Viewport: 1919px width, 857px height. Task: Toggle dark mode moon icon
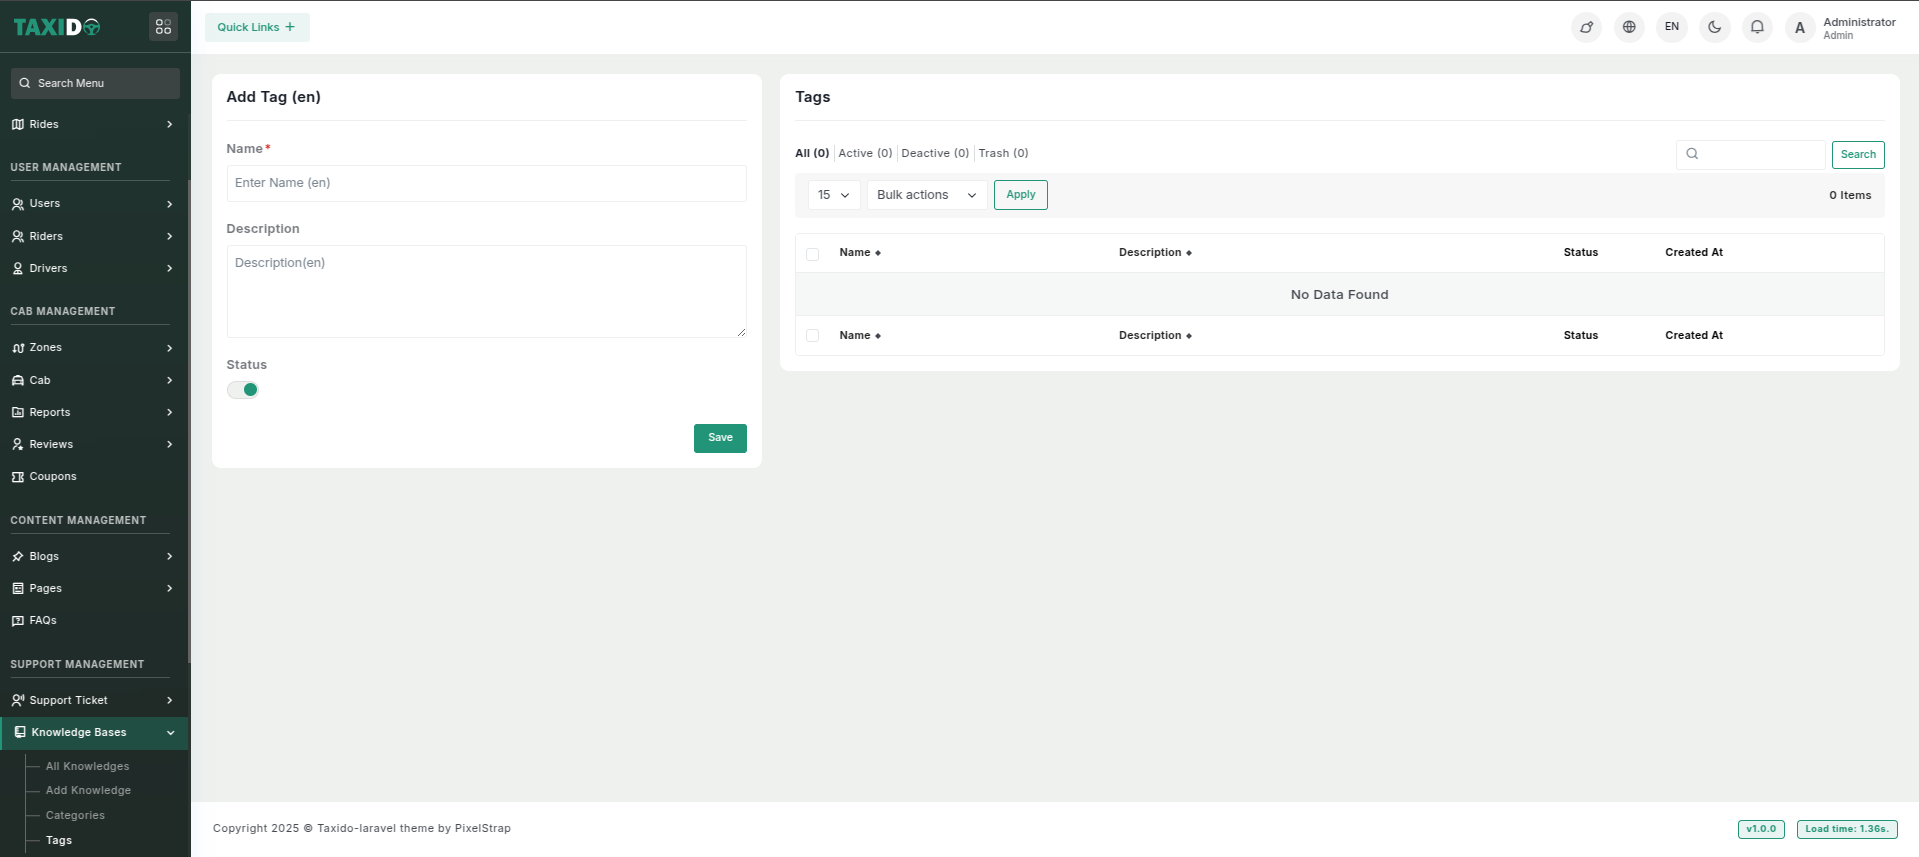(x=1714, y=27)
